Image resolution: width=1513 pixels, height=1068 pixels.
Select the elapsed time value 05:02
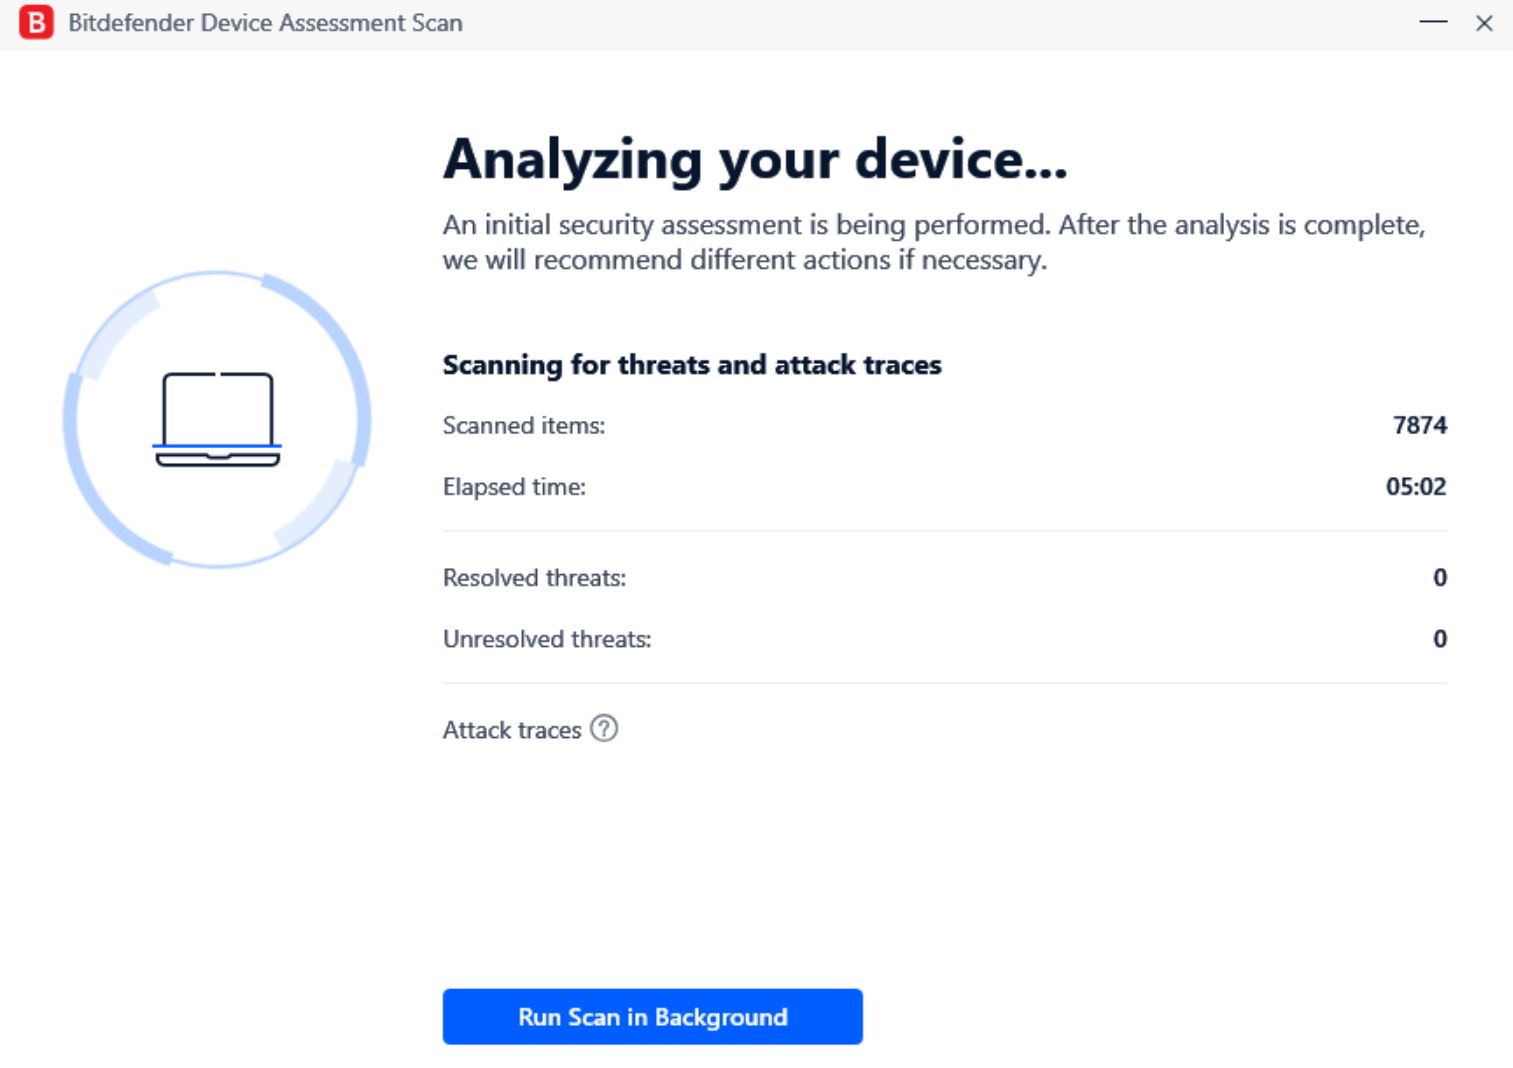tap(1416, 486)
